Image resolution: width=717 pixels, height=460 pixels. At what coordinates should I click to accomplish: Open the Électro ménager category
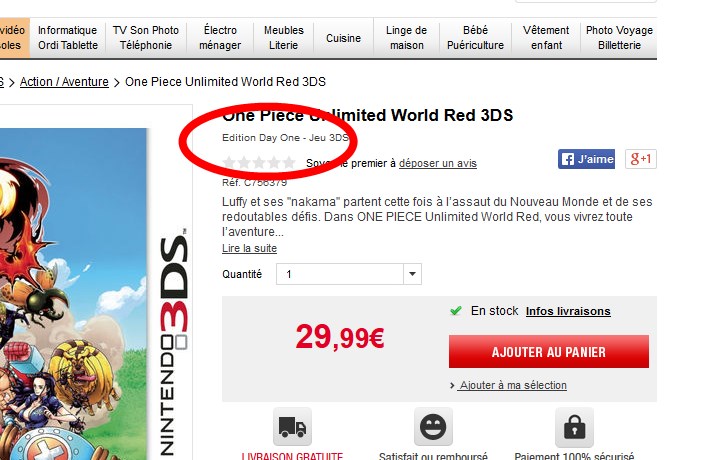(x=220, y=38)
